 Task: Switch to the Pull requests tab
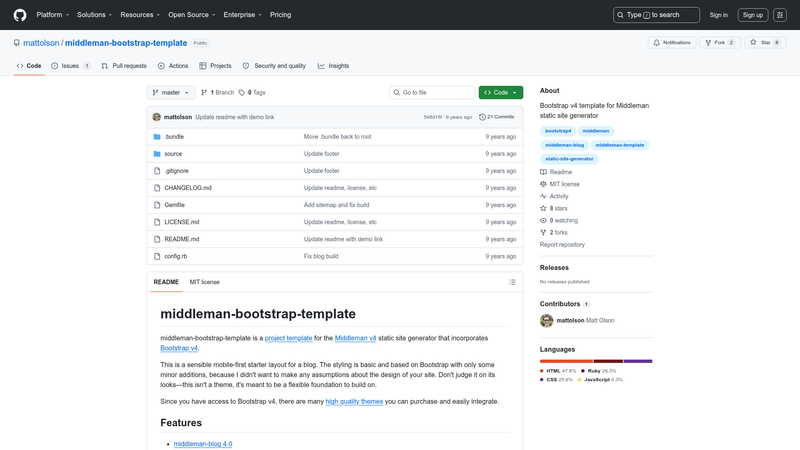pyautogui.click(x=124, y=66)
